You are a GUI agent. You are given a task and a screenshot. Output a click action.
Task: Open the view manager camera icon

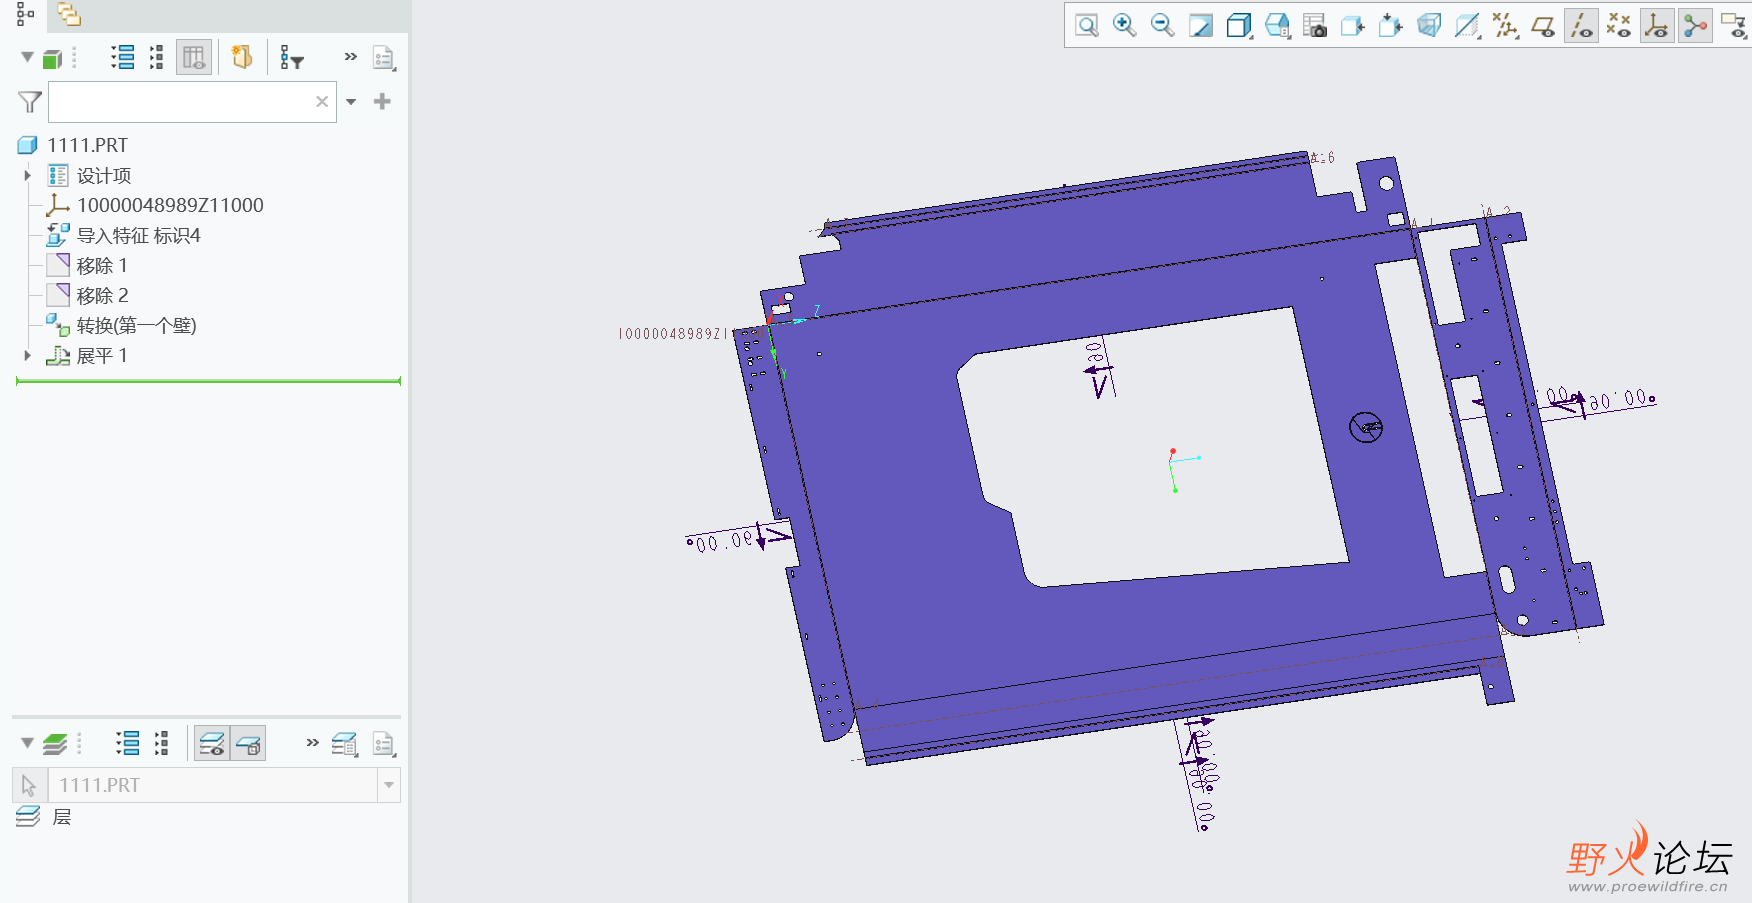tap(1315, 25)
